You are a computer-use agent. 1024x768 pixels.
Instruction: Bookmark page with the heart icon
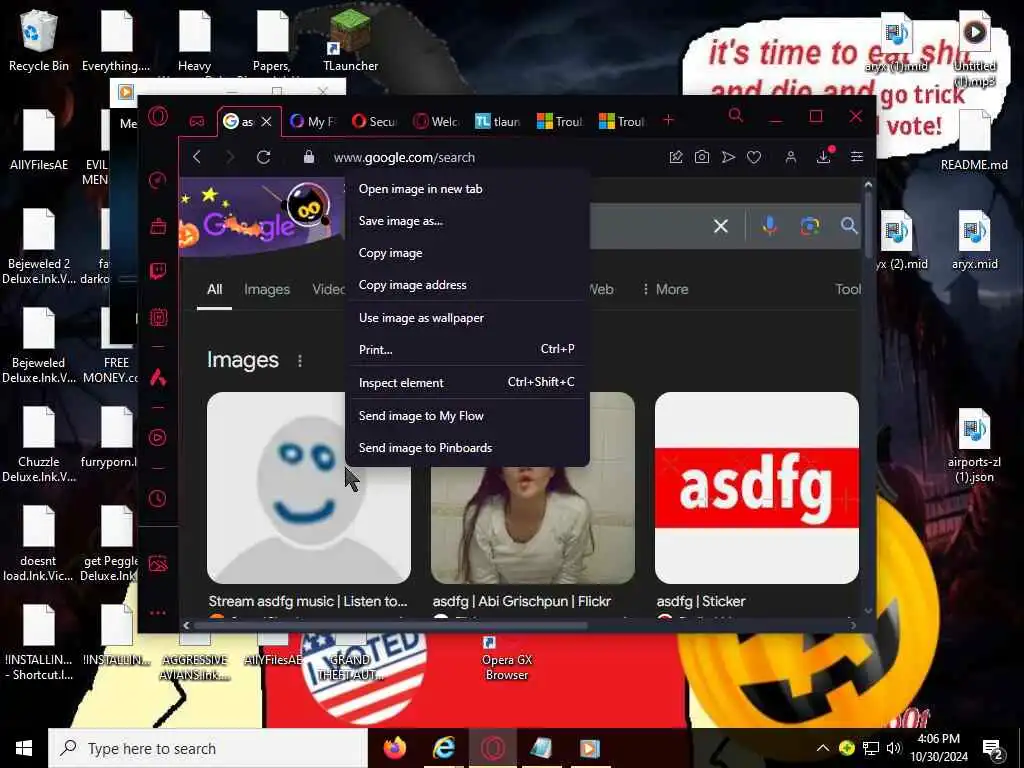(754, 157)
